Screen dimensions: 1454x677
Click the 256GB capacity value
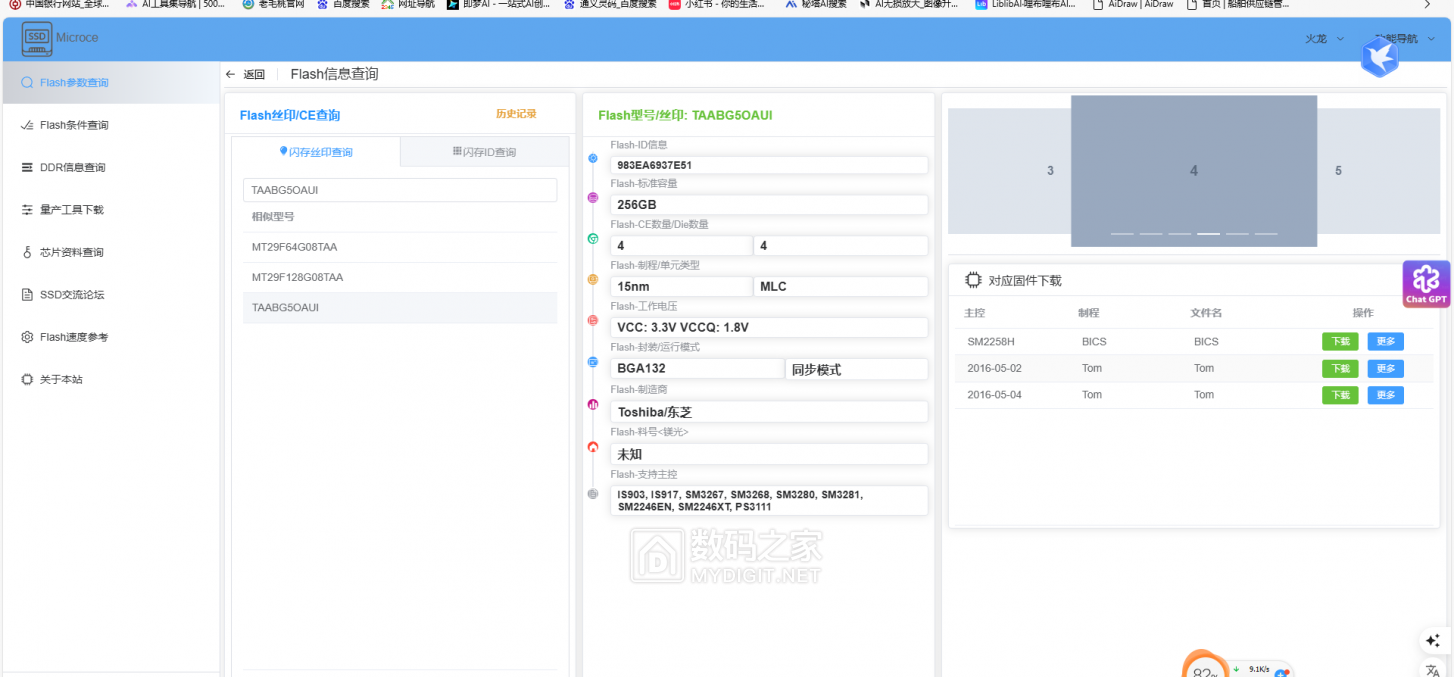[x=769, y=205]
